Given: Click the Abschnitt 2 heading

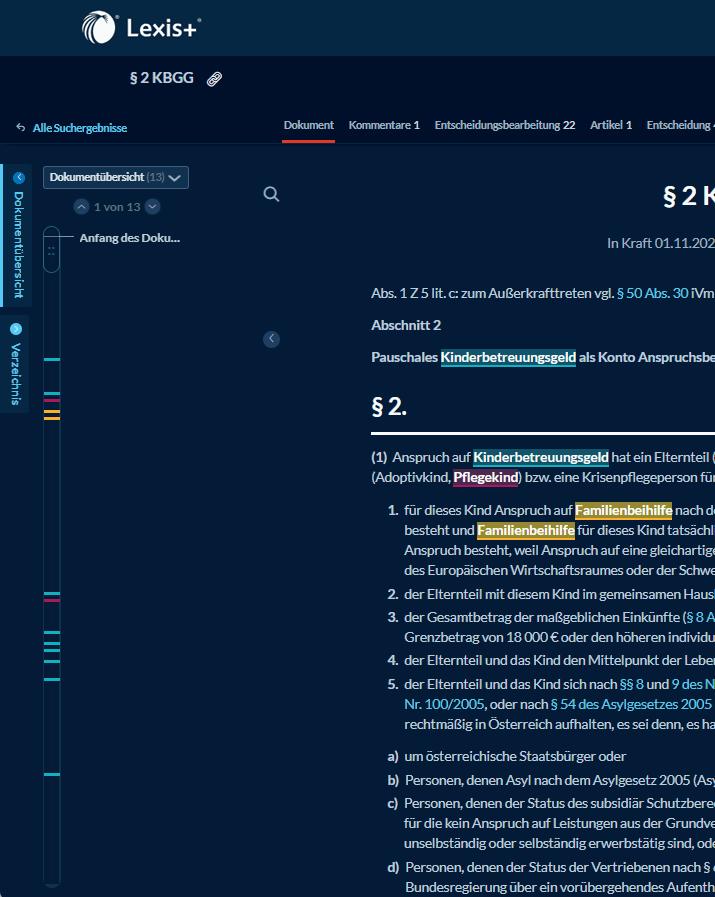Looking at the screenshot, I should (406, 326).
